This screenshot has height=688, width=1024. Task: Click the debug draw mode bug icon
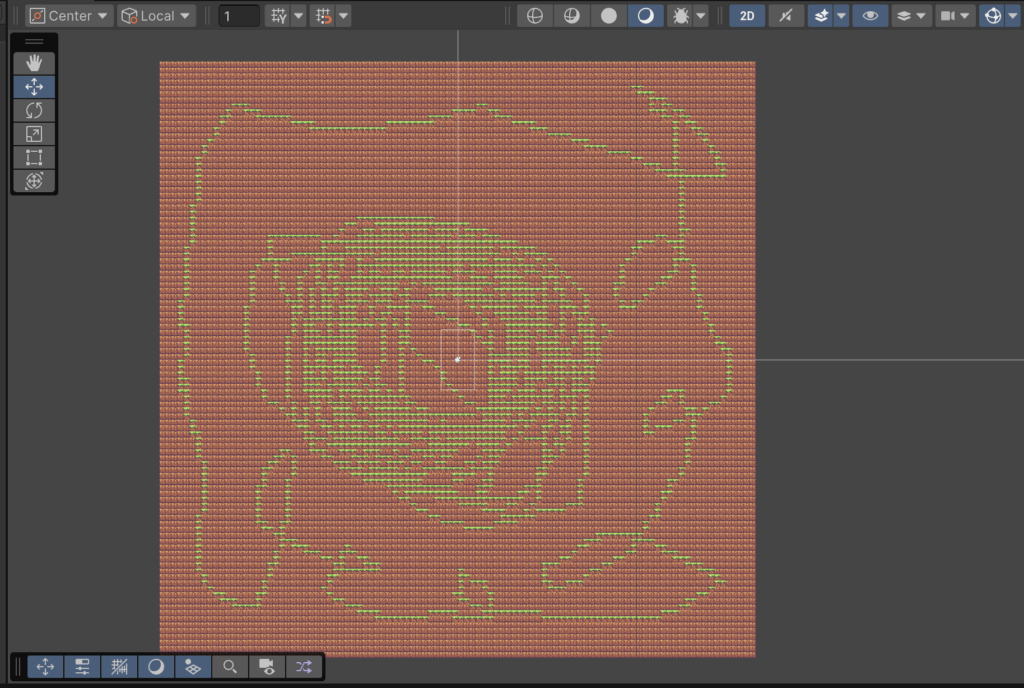[679, 16]
